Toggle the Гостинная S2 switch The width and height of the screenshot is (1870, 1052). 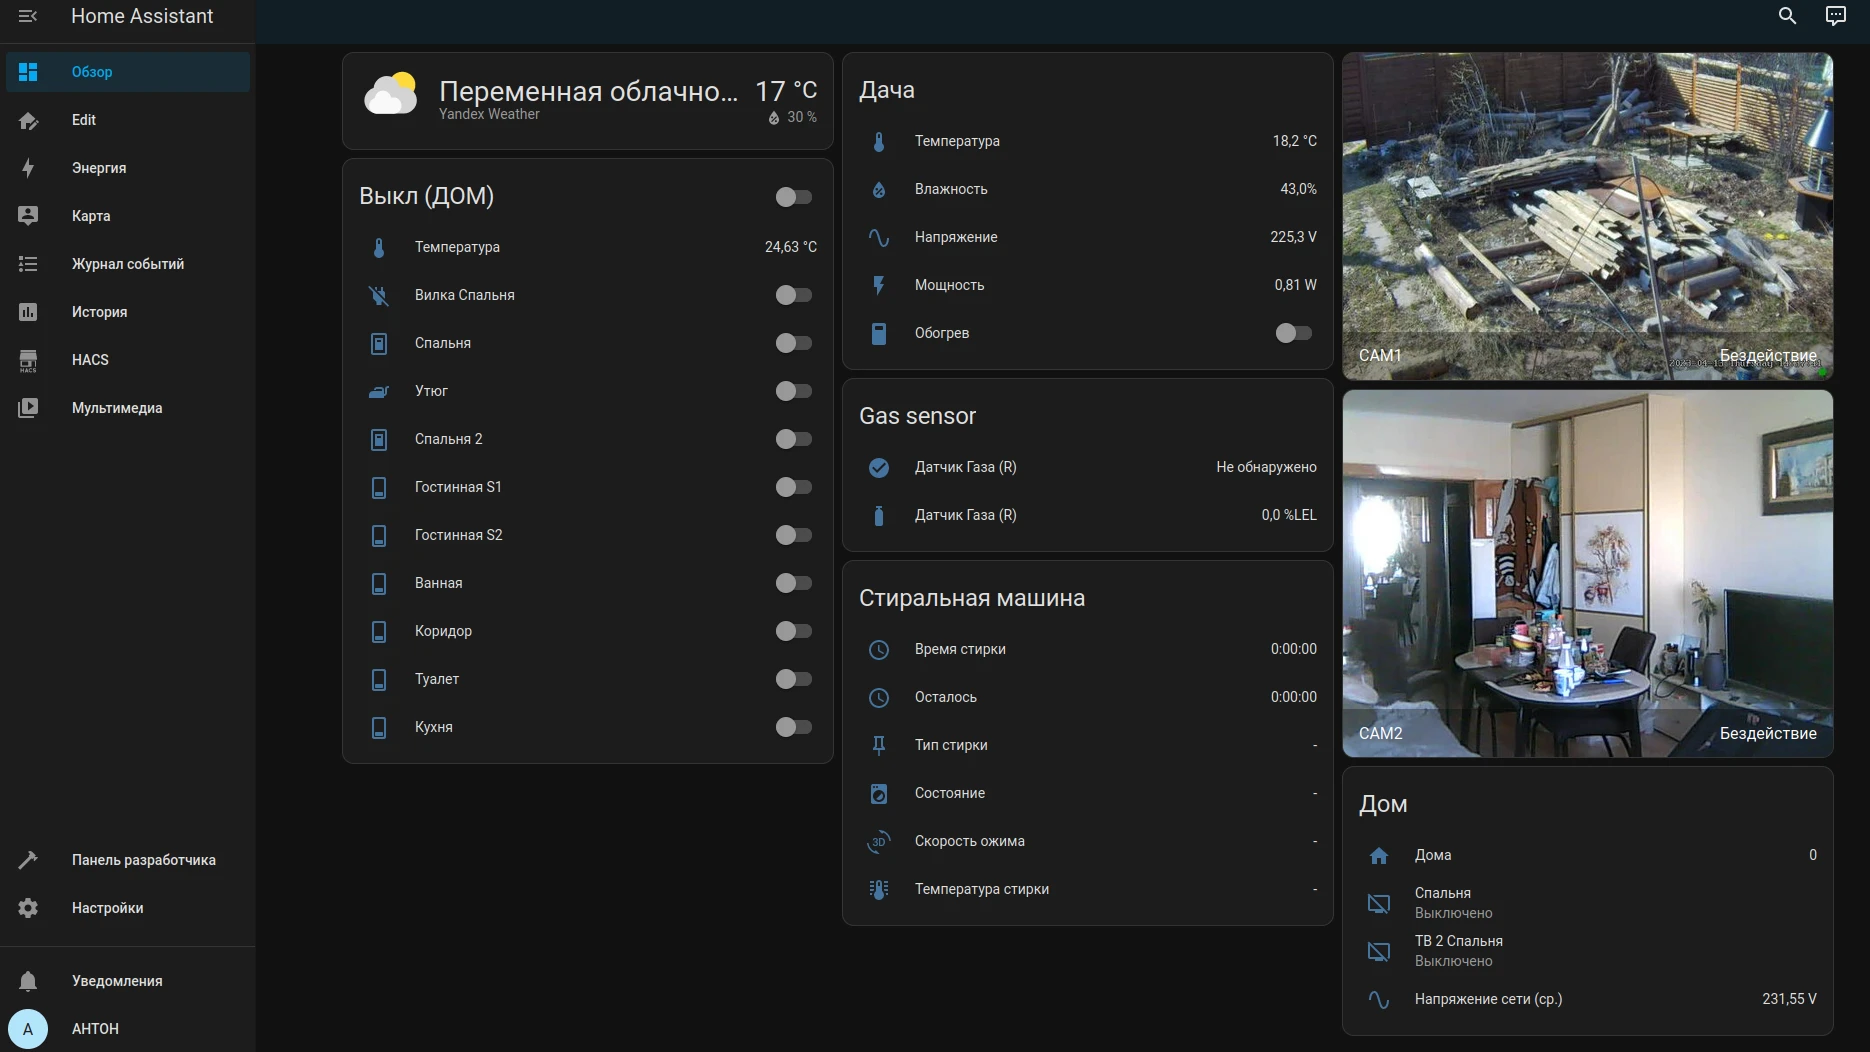click(794, 535)
